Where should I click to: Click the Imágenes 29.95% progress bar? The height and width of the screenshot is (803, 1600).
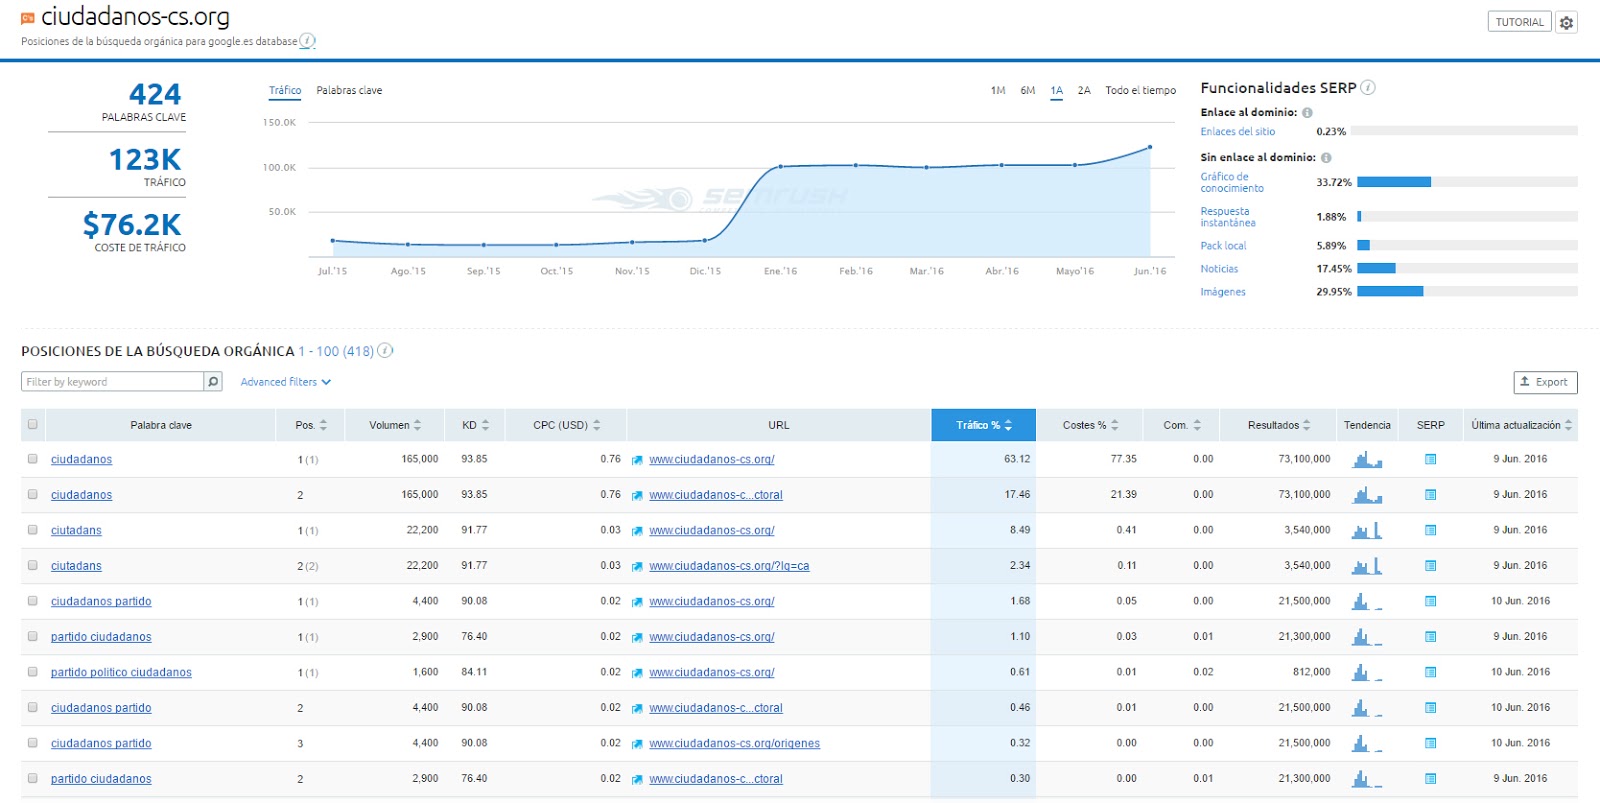pos(1467,291)
